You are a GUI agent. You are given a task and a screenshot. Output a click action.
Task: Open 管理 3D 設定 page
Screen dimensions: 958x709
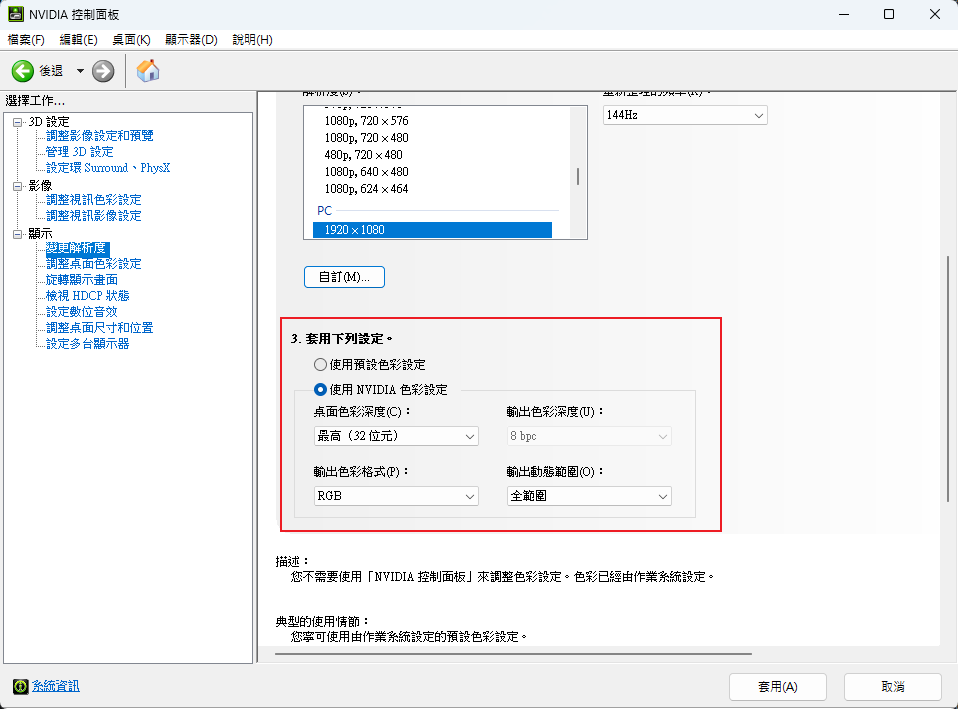click(x=79, y=152)
